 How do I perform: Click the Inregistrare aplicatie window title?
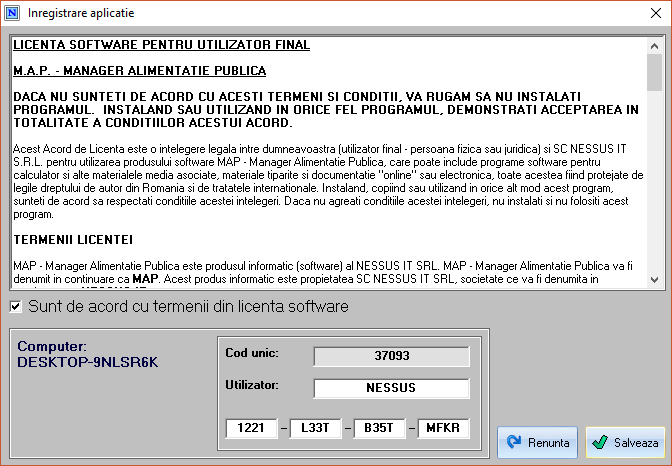tap(81, 13)
